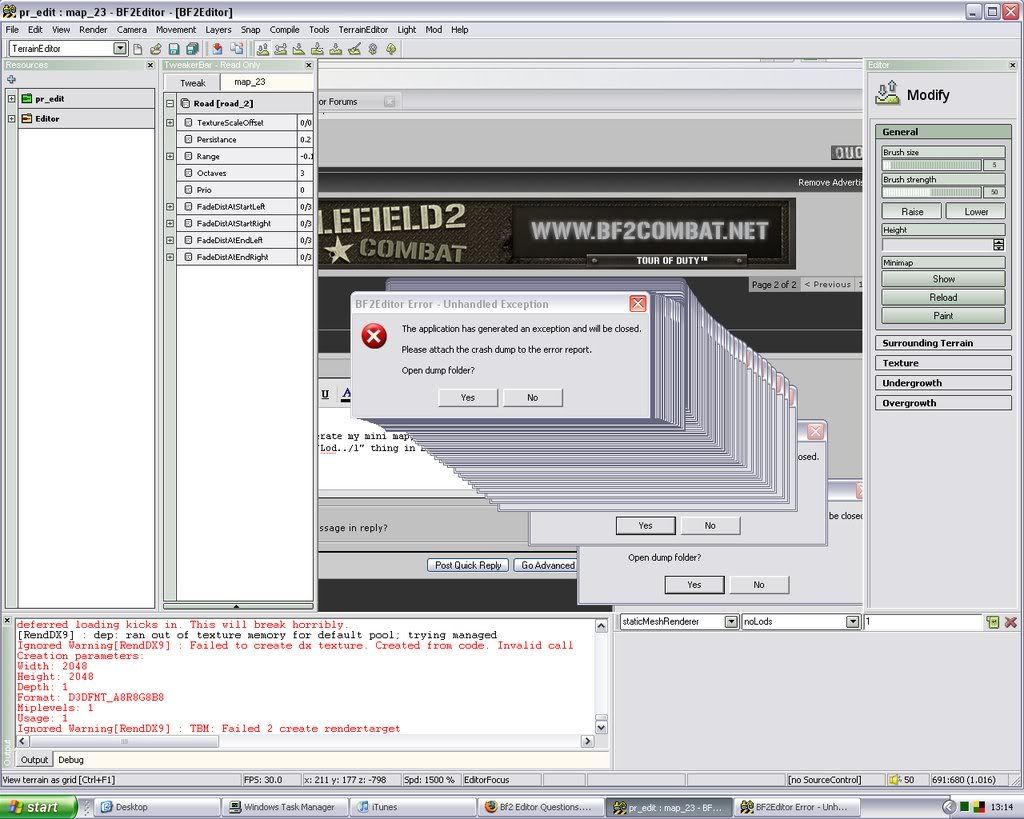Collapse the Road [road_2] property group
This screenshot has width=1024, height=819.
170,103
